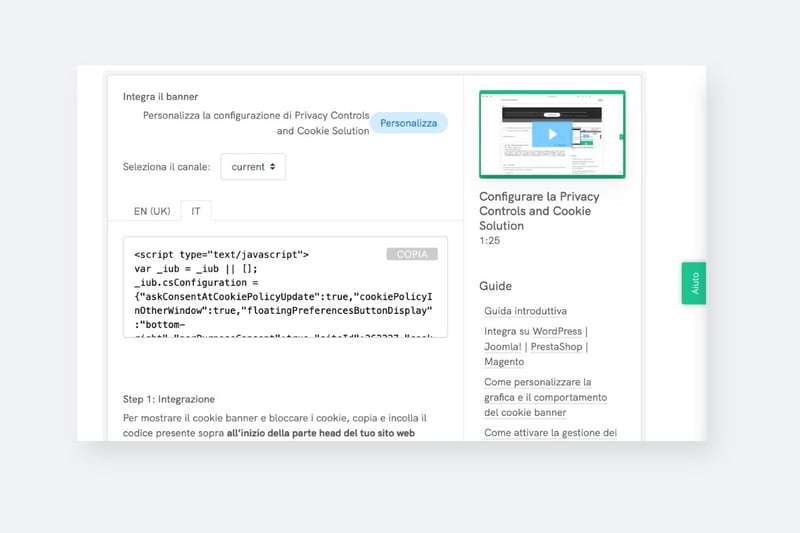Switch to the EN (UK) tab
Screen dimensions: 800x533
coord(152,211)
